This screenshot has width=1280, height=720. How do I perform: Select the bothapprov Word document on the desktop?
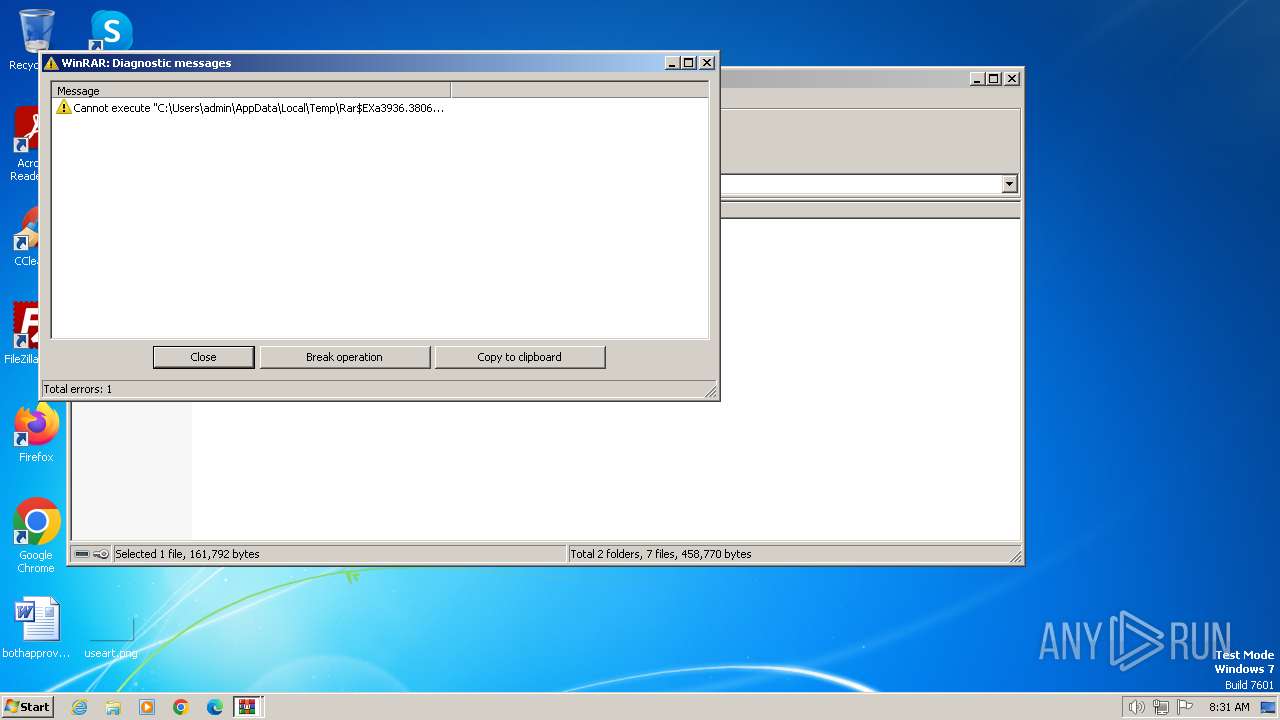[37, 628]
